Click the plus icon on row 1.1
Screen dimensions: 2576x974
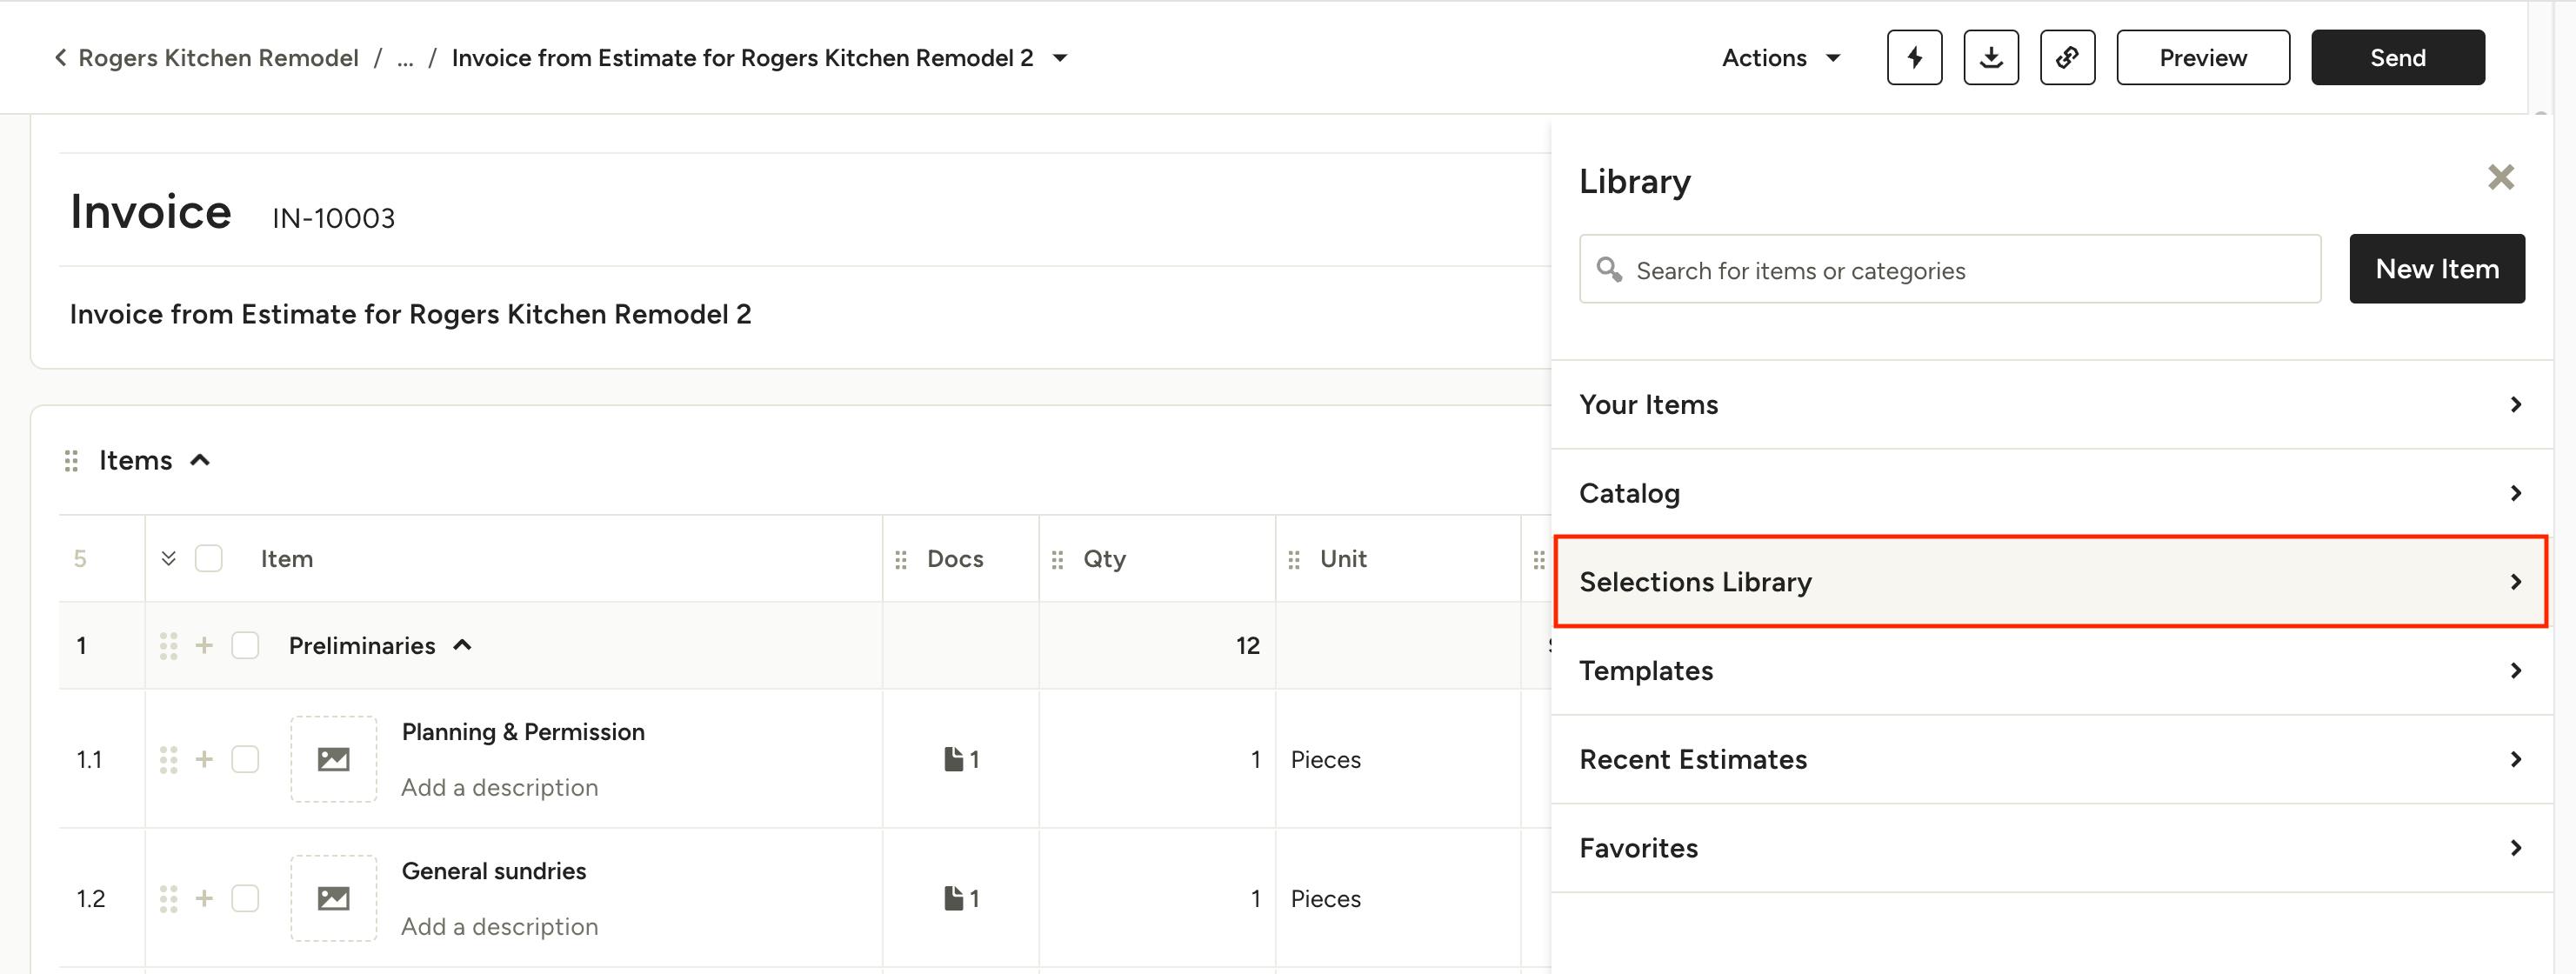204,760
